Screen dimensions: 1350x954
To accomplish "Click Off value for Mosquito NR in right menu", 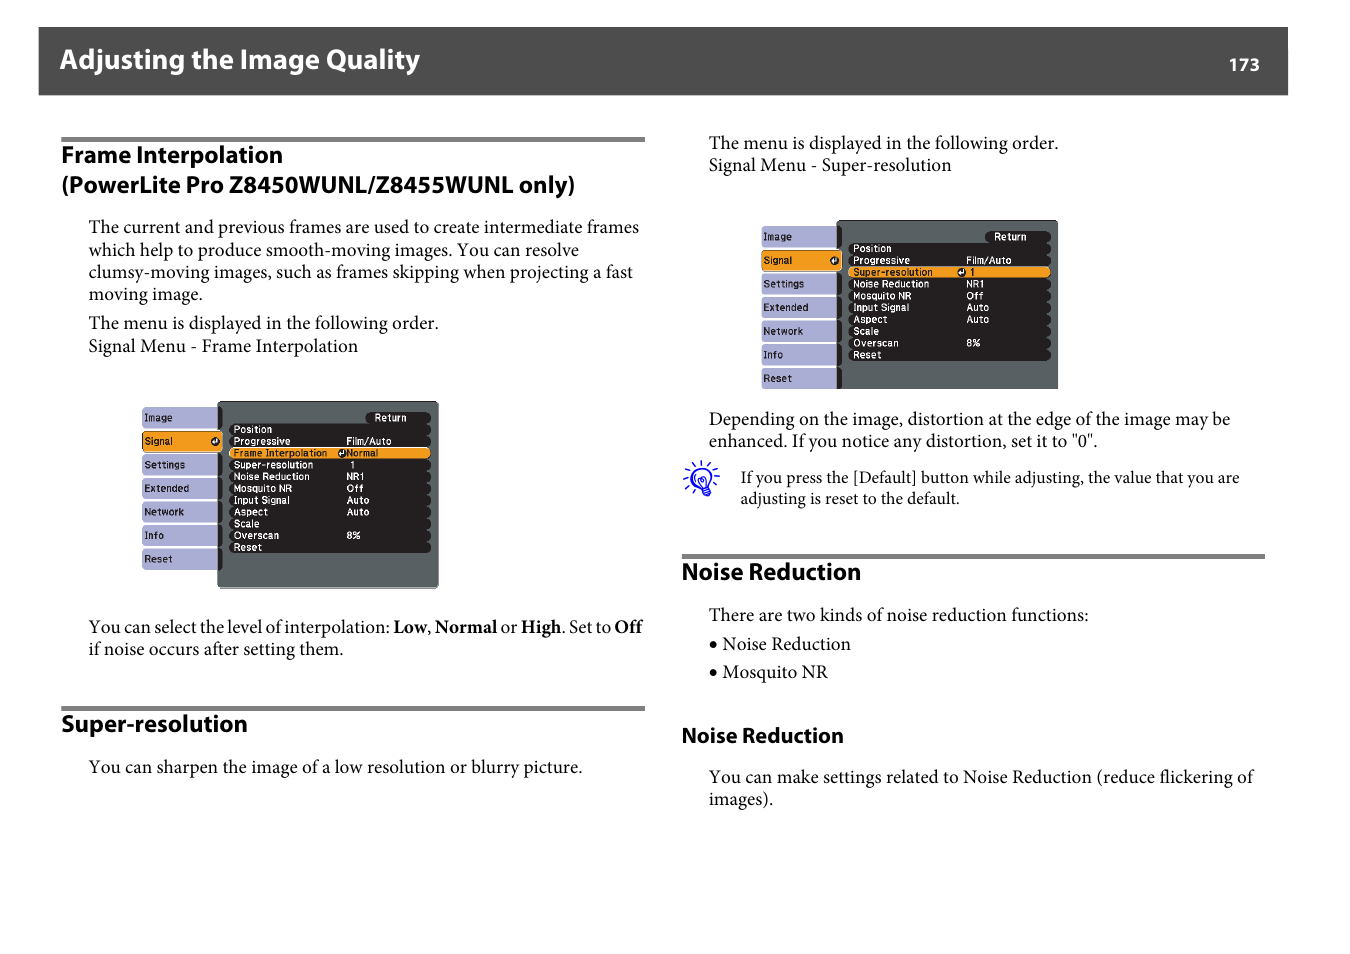I will point(975,296).
